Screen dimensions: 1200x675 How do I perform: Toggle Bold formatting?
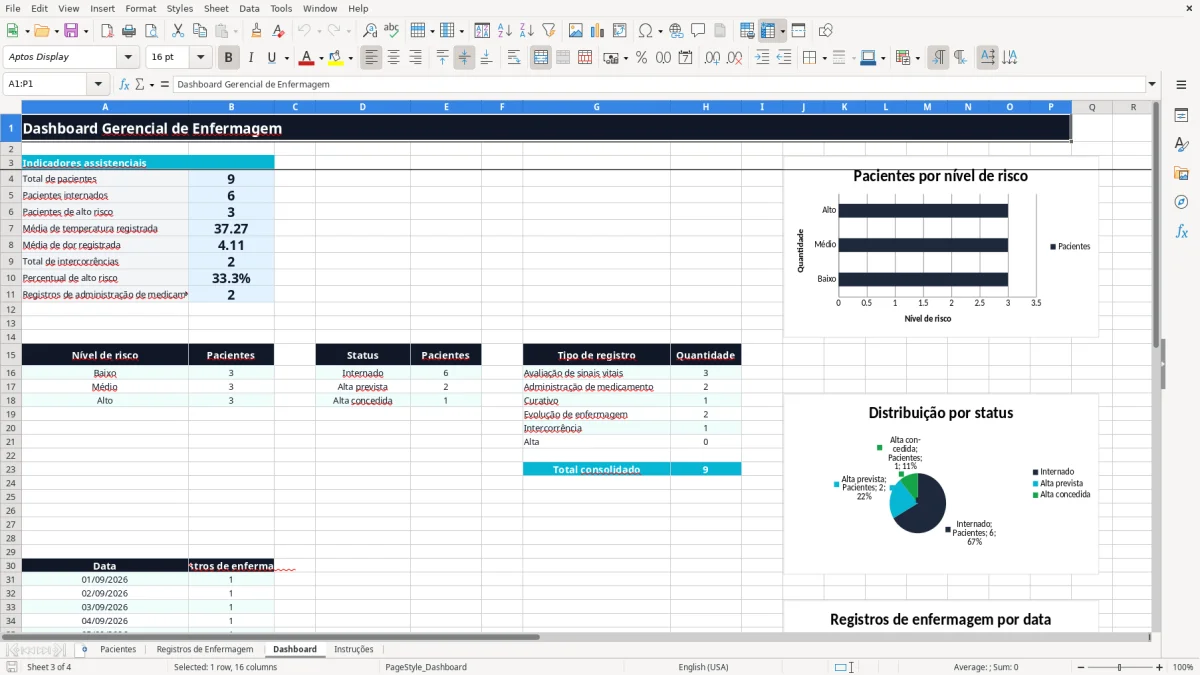(229, 58)
